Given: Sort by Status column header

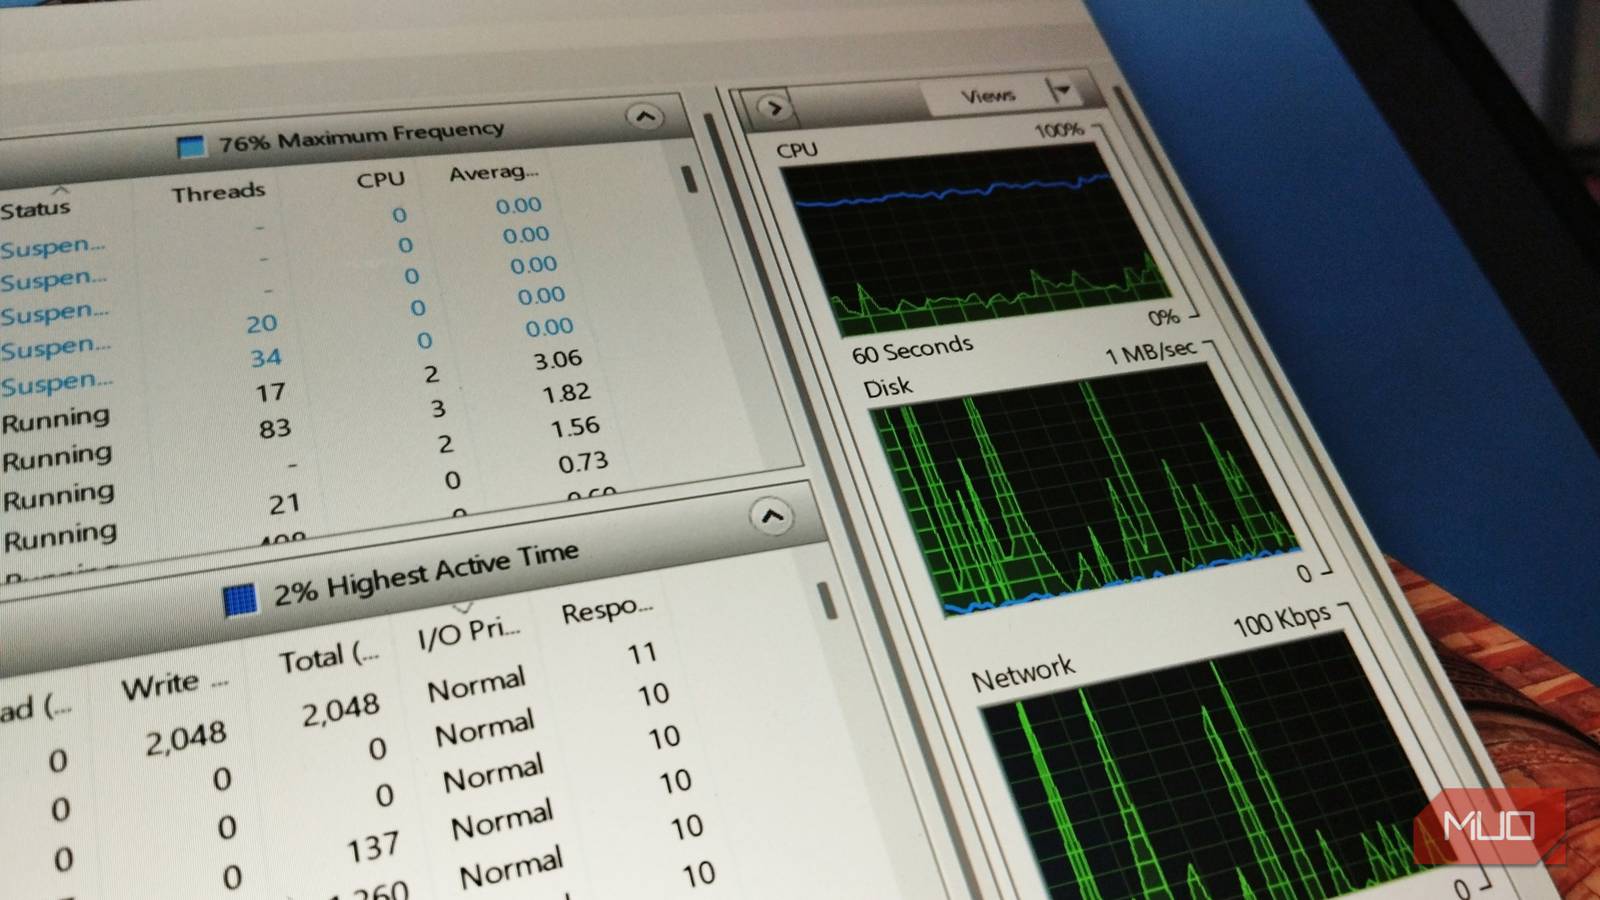Looking at the screenshot, I should 35,209.
